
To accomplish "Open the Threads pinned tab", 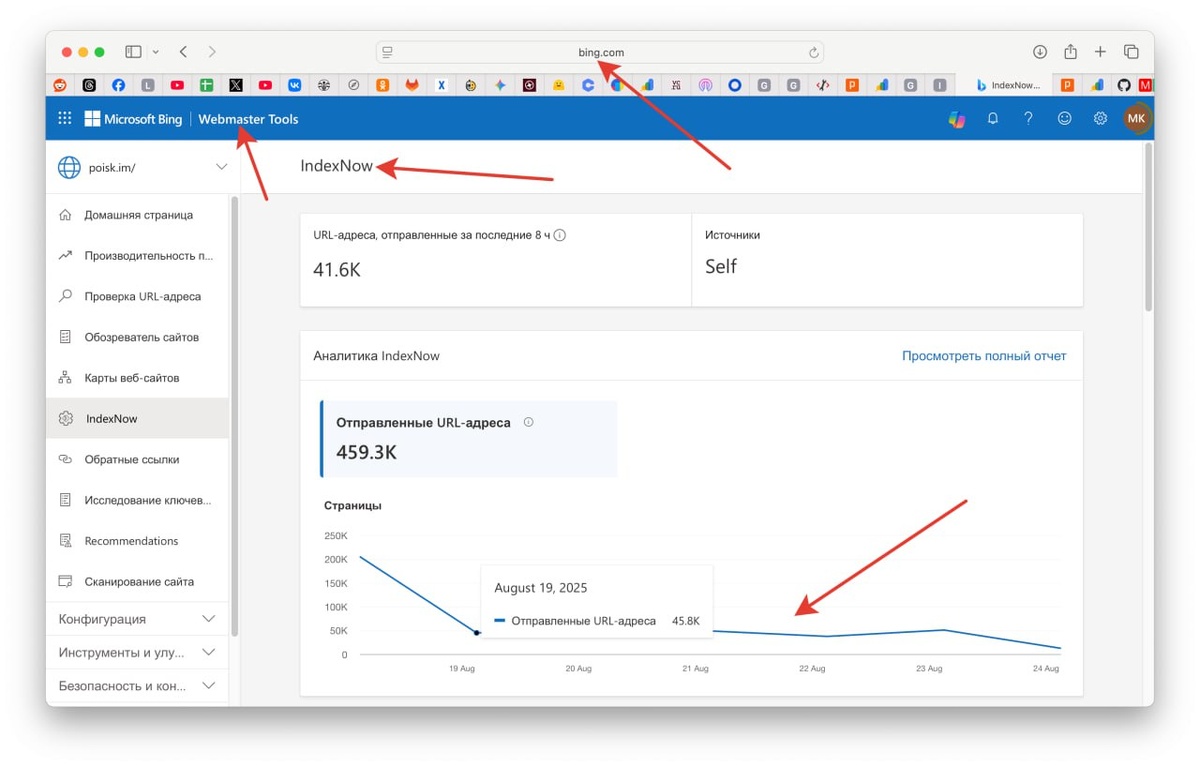I will tap(89, 86).
